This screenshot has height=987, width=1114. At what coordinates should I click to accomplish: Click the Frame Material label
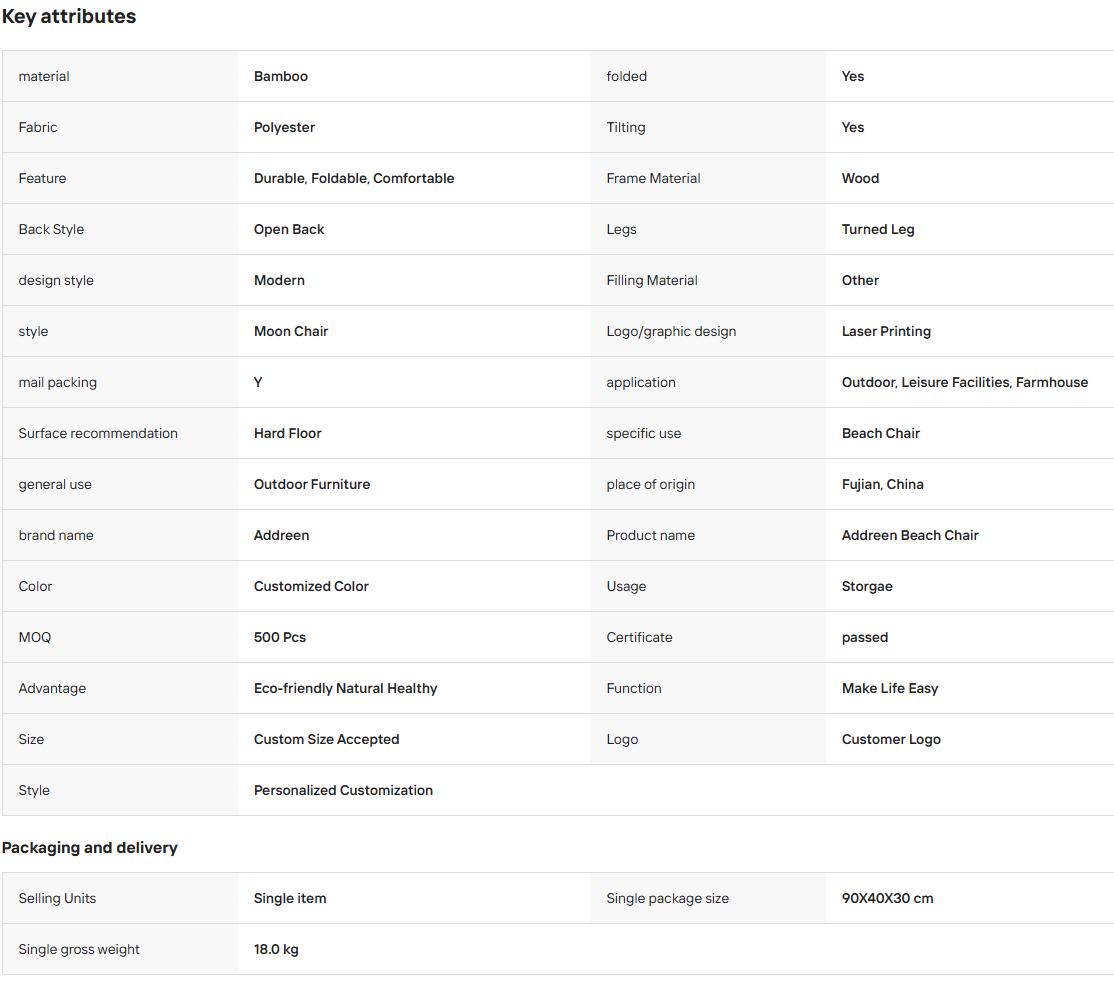653,178
